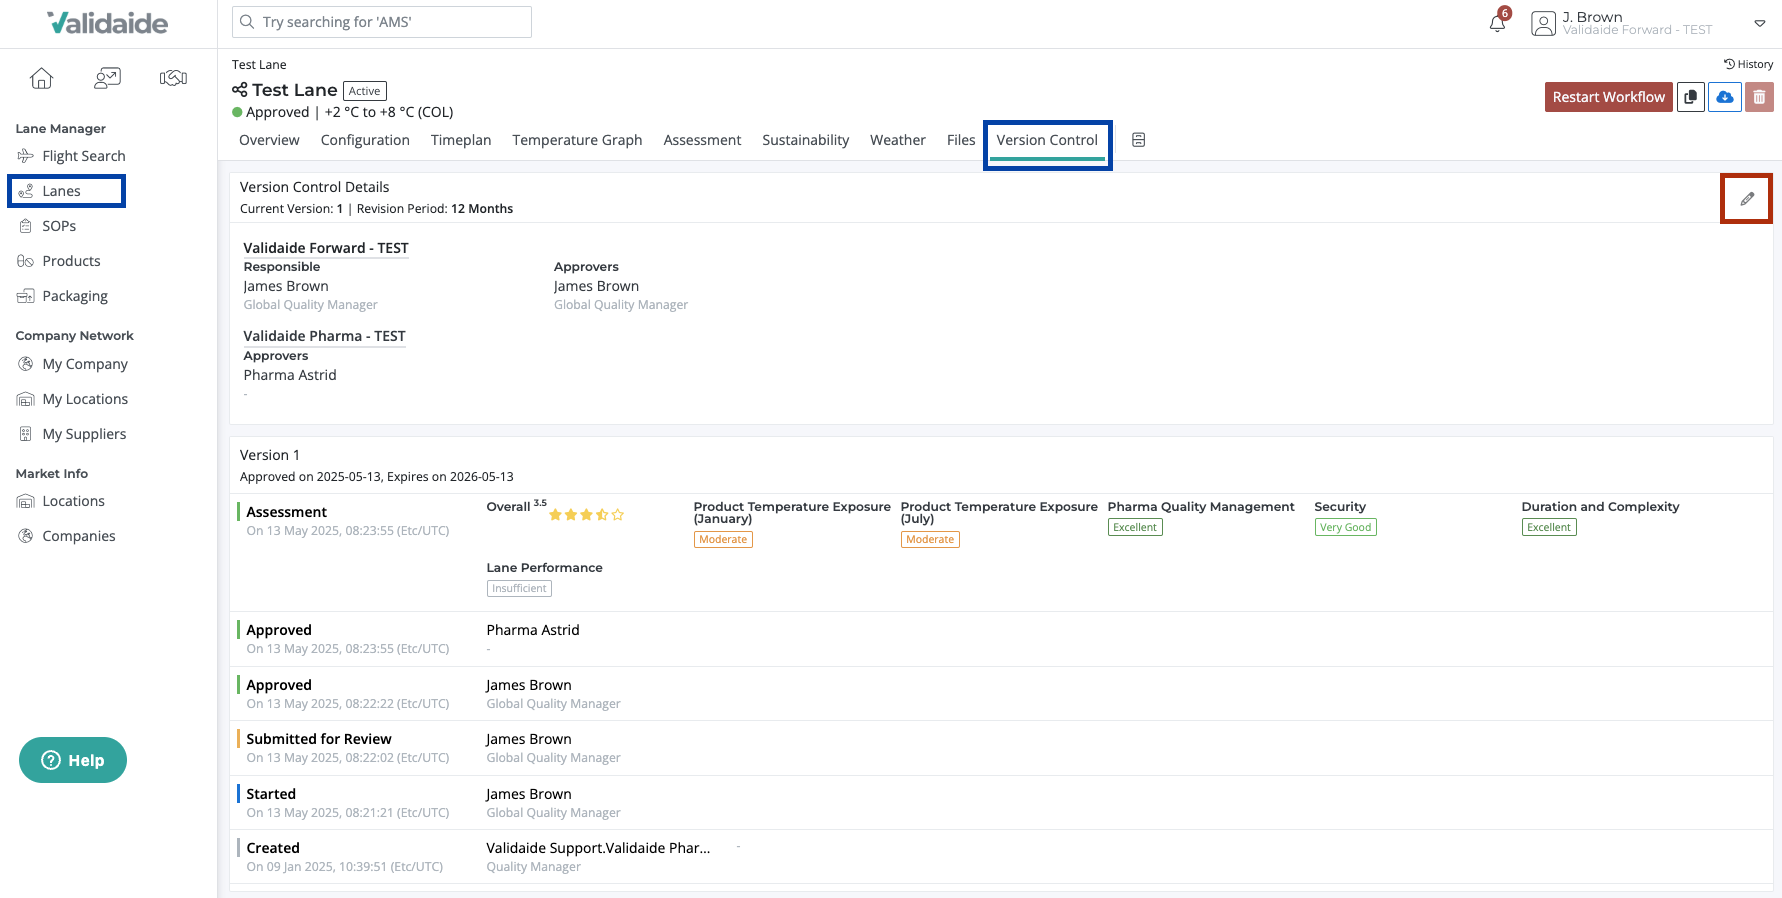Switch to the Overview tab
Screen dimensions: 1782x898
pyautogui.click(x=269, y=140)
